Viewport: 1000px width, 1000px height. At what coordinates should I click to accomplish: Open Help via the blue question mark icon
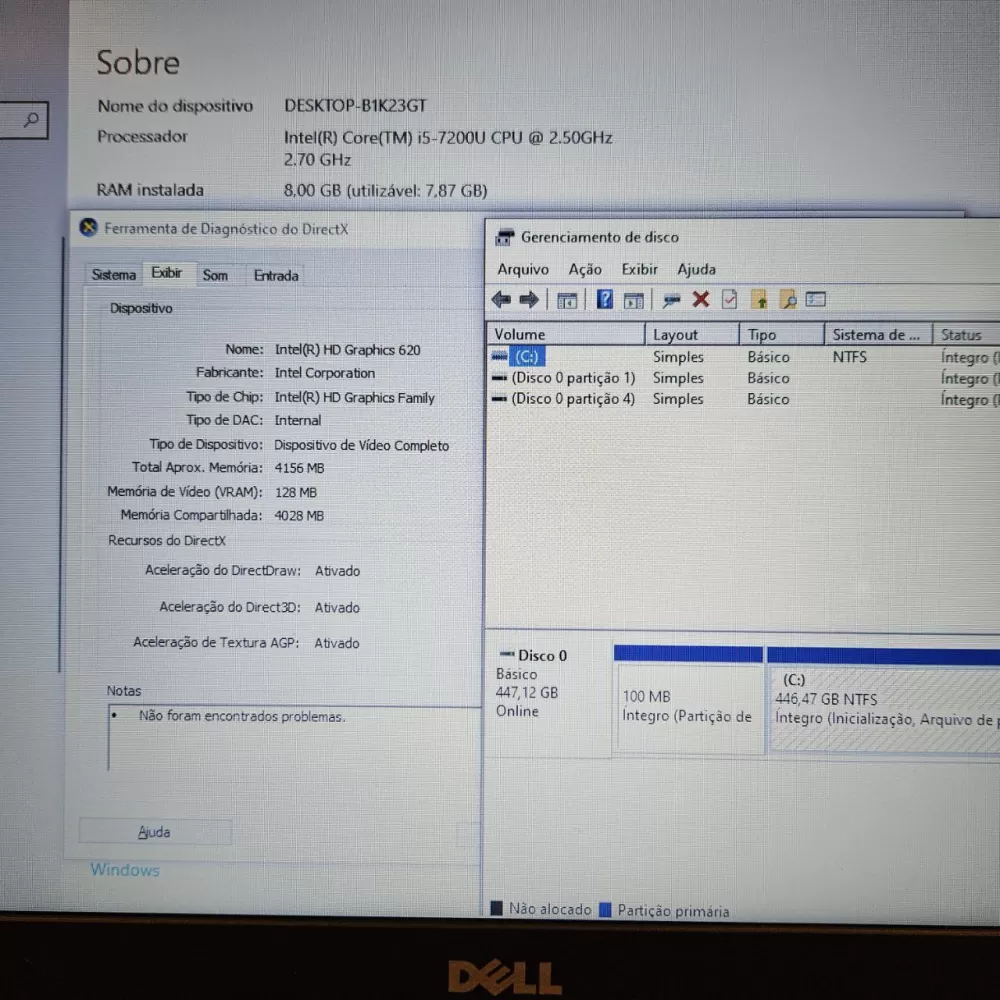[605, 299]
